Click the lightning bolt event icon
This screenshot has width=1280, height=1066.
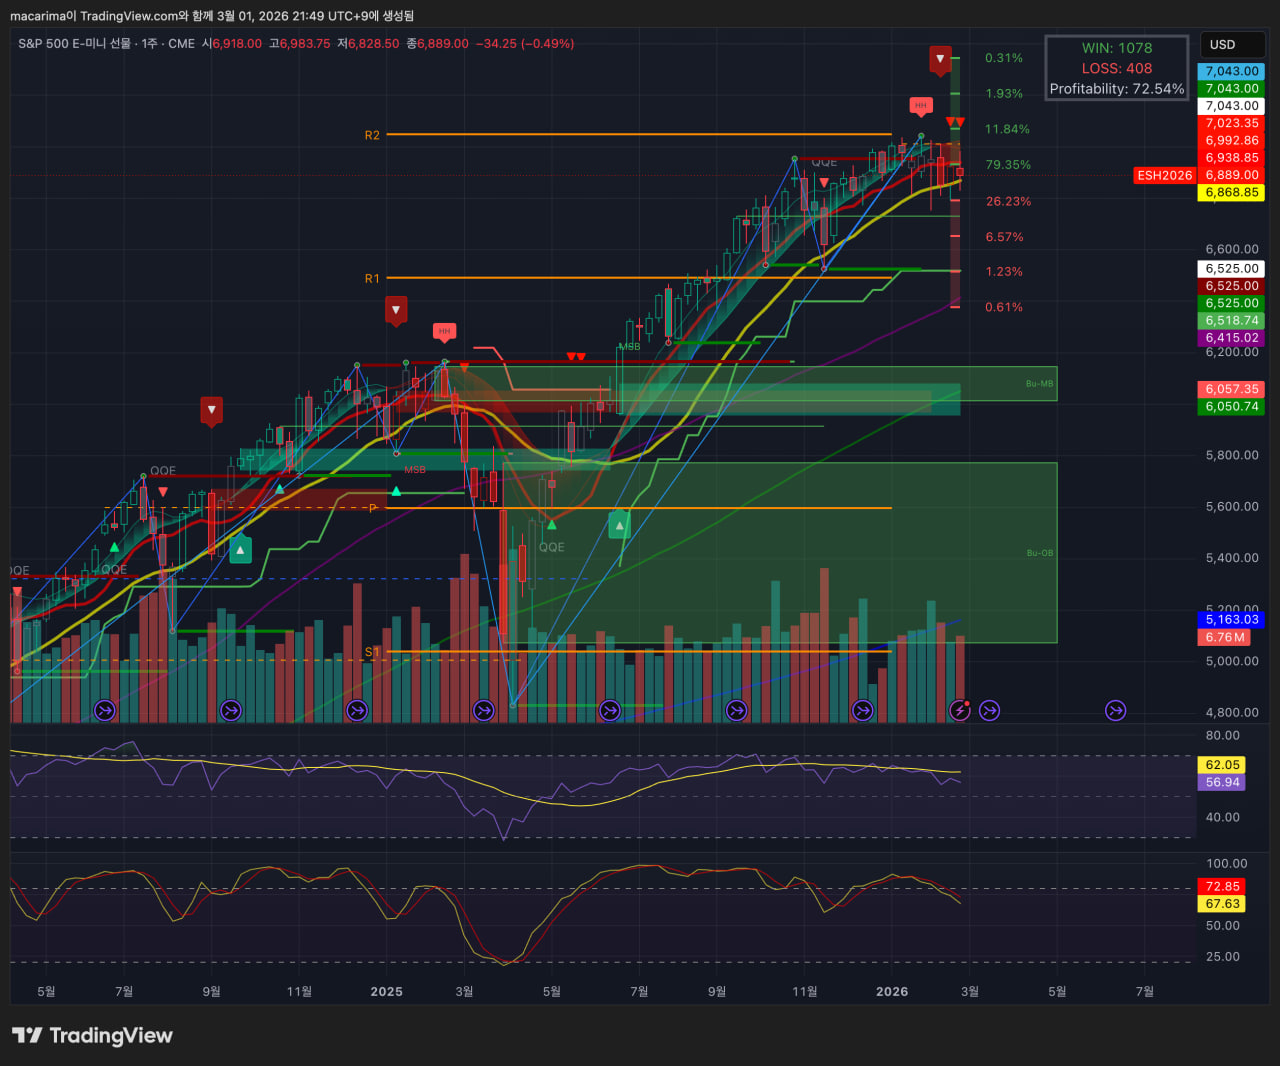coord(960,711)
